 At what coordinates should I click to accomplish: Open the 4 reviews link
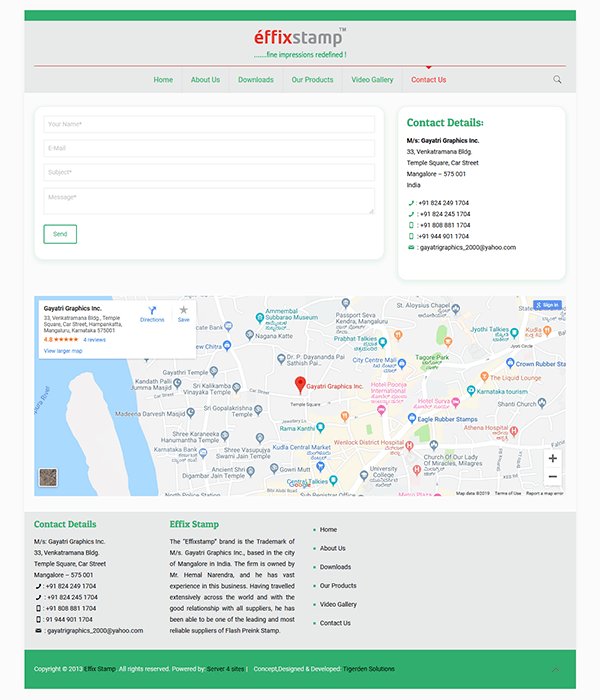click(x=95, y=340)
